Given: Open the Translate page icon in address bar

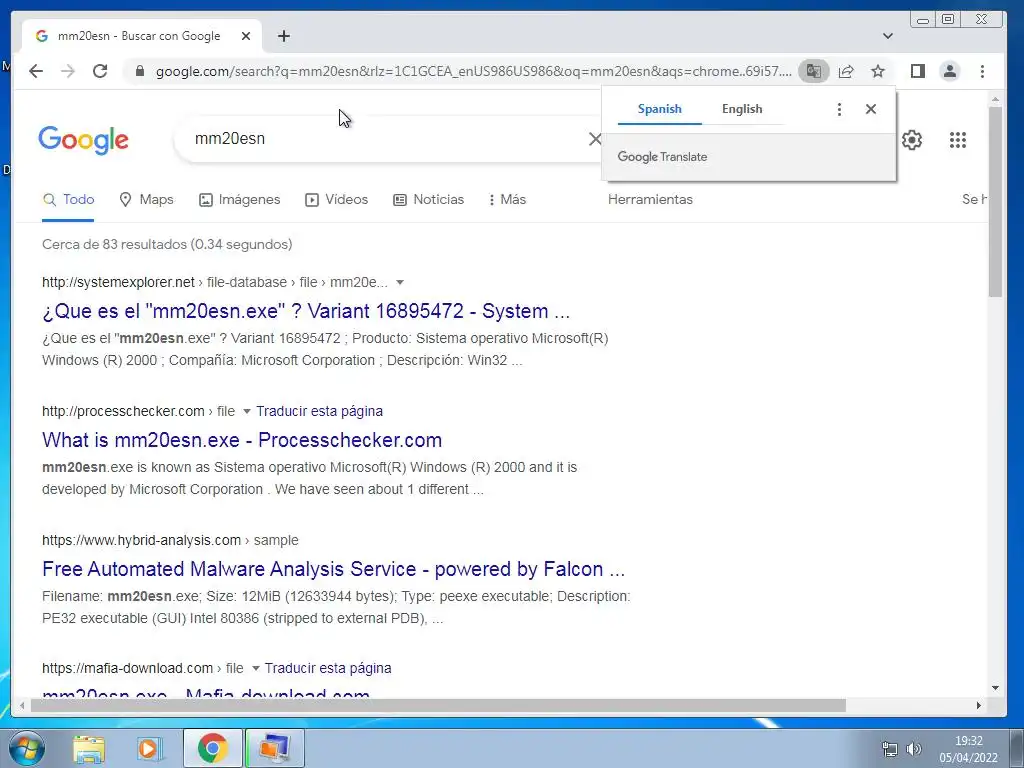Looking at the screenshot, I should (x=814, y=71).
